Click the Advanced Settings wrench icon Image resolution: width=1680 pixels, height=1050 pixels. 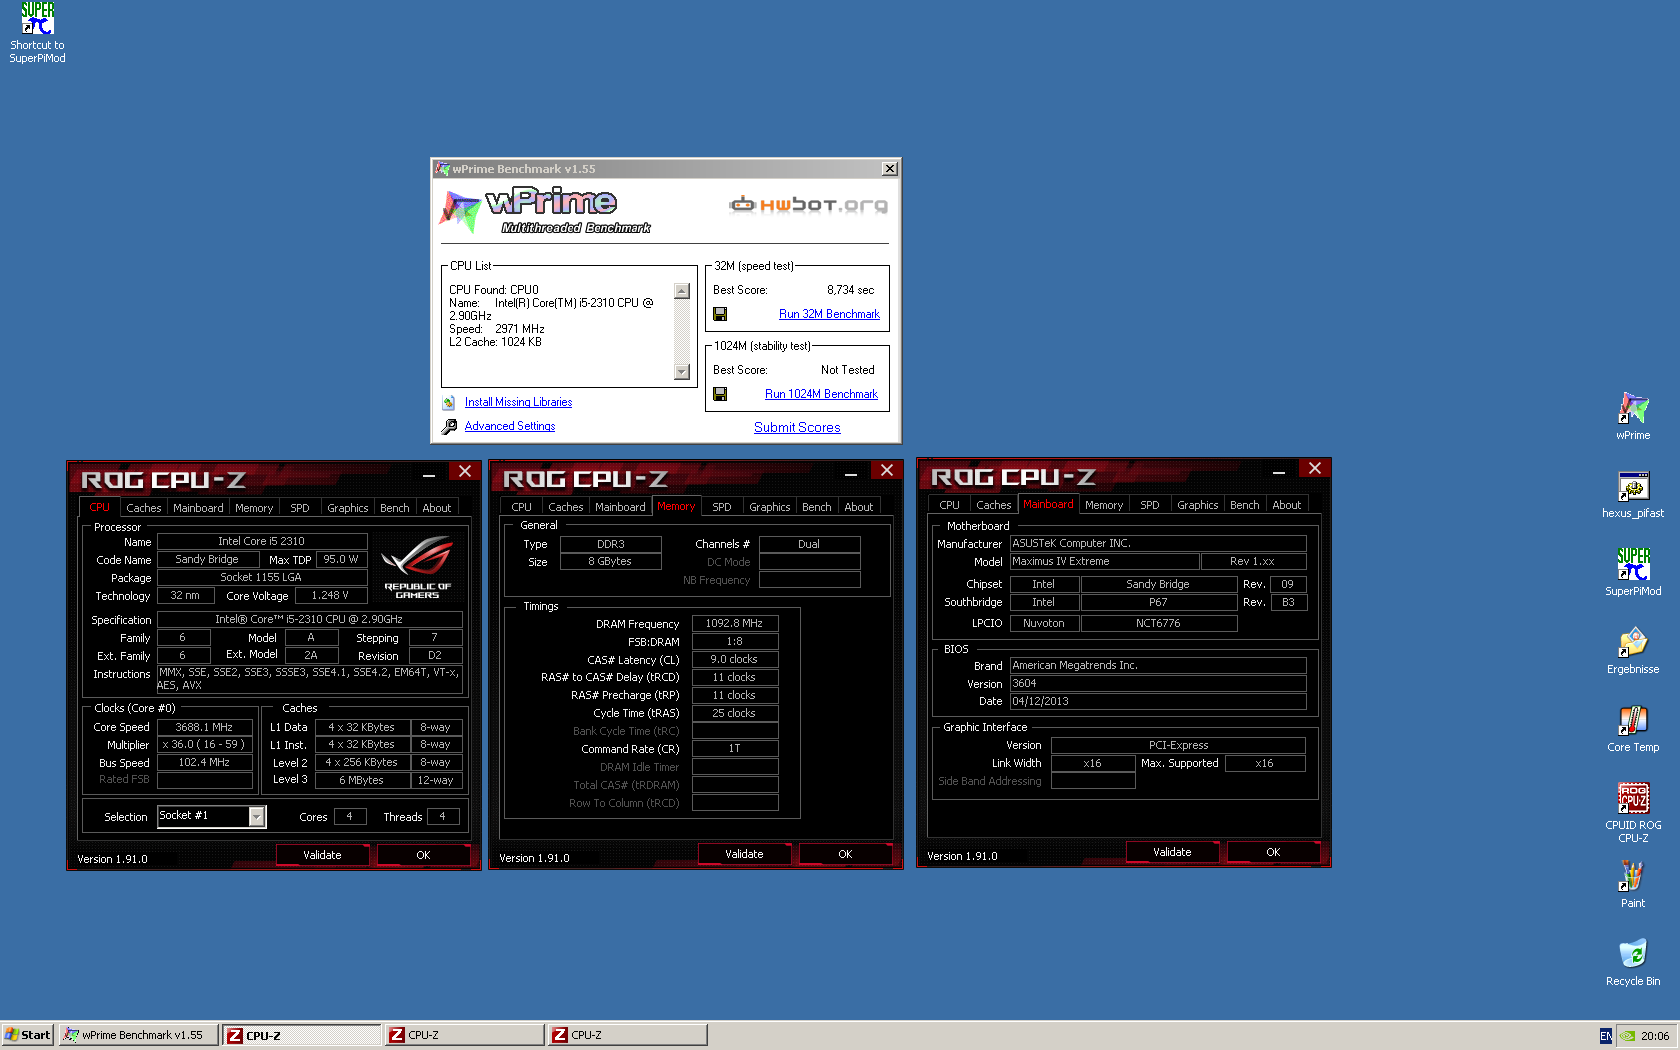click(449, 426)
